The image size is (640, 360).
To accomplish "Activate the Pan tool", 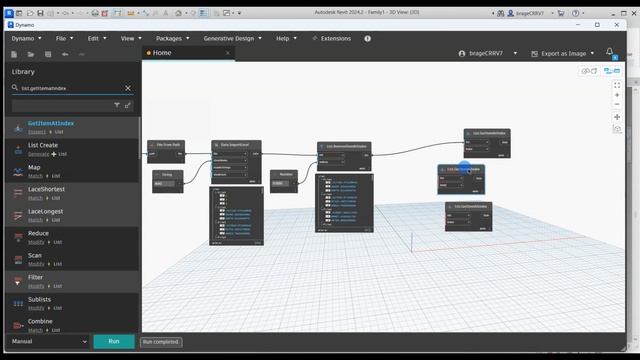I will click(x=617, y=117).
